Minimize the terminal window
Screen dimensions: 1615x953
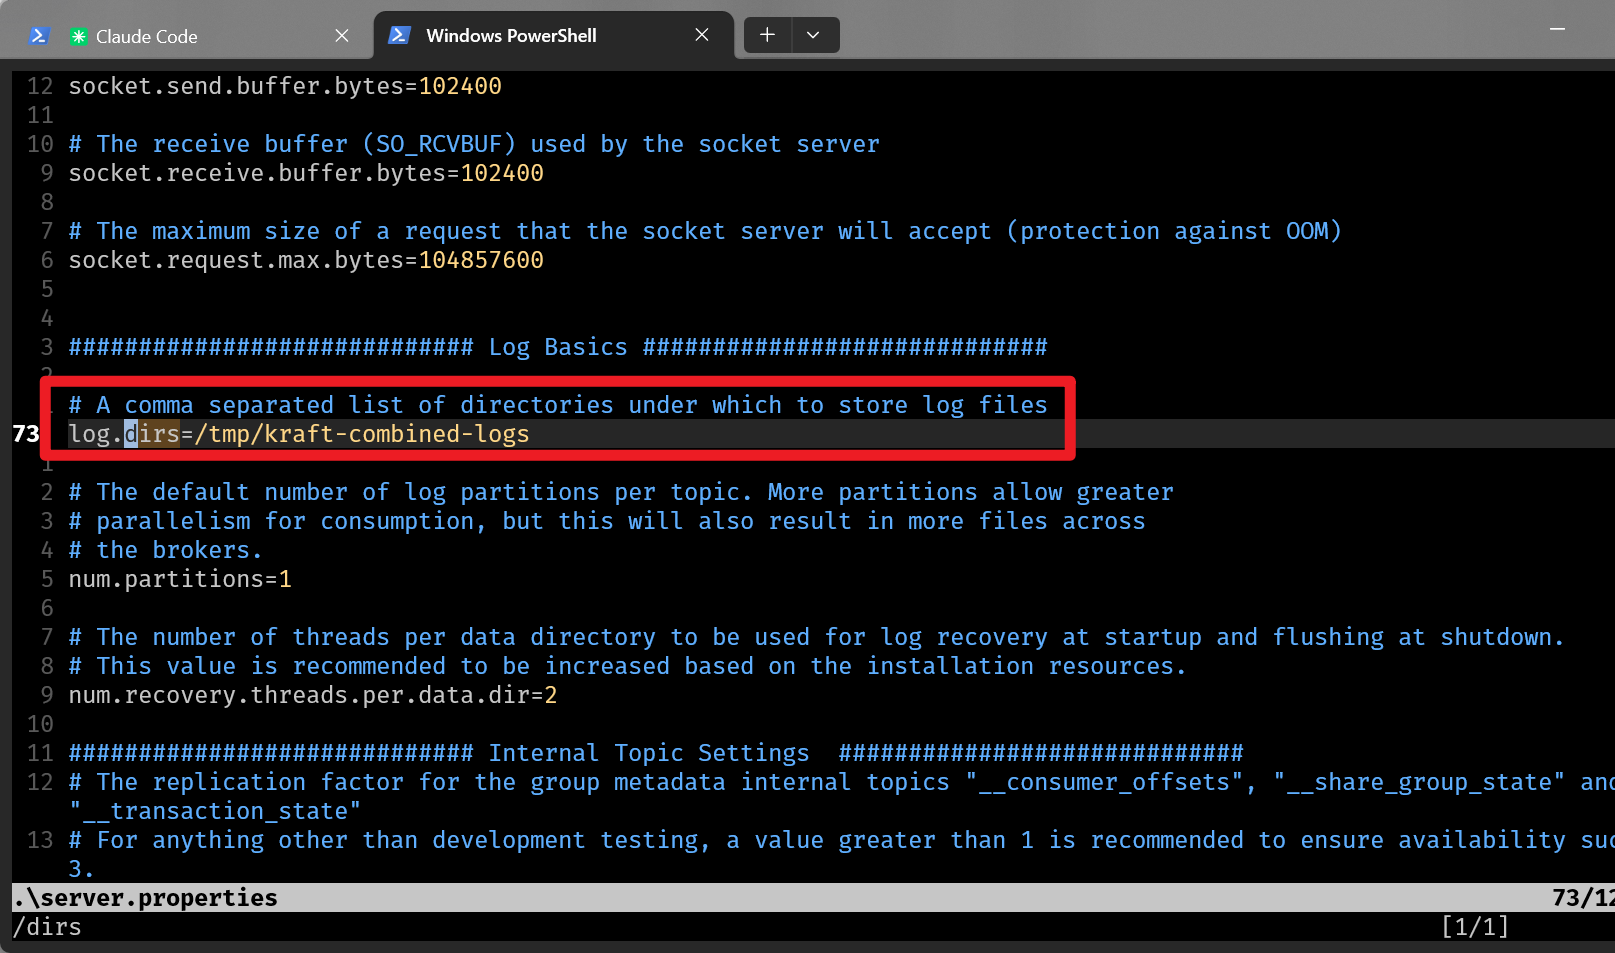click(1557, 30)
